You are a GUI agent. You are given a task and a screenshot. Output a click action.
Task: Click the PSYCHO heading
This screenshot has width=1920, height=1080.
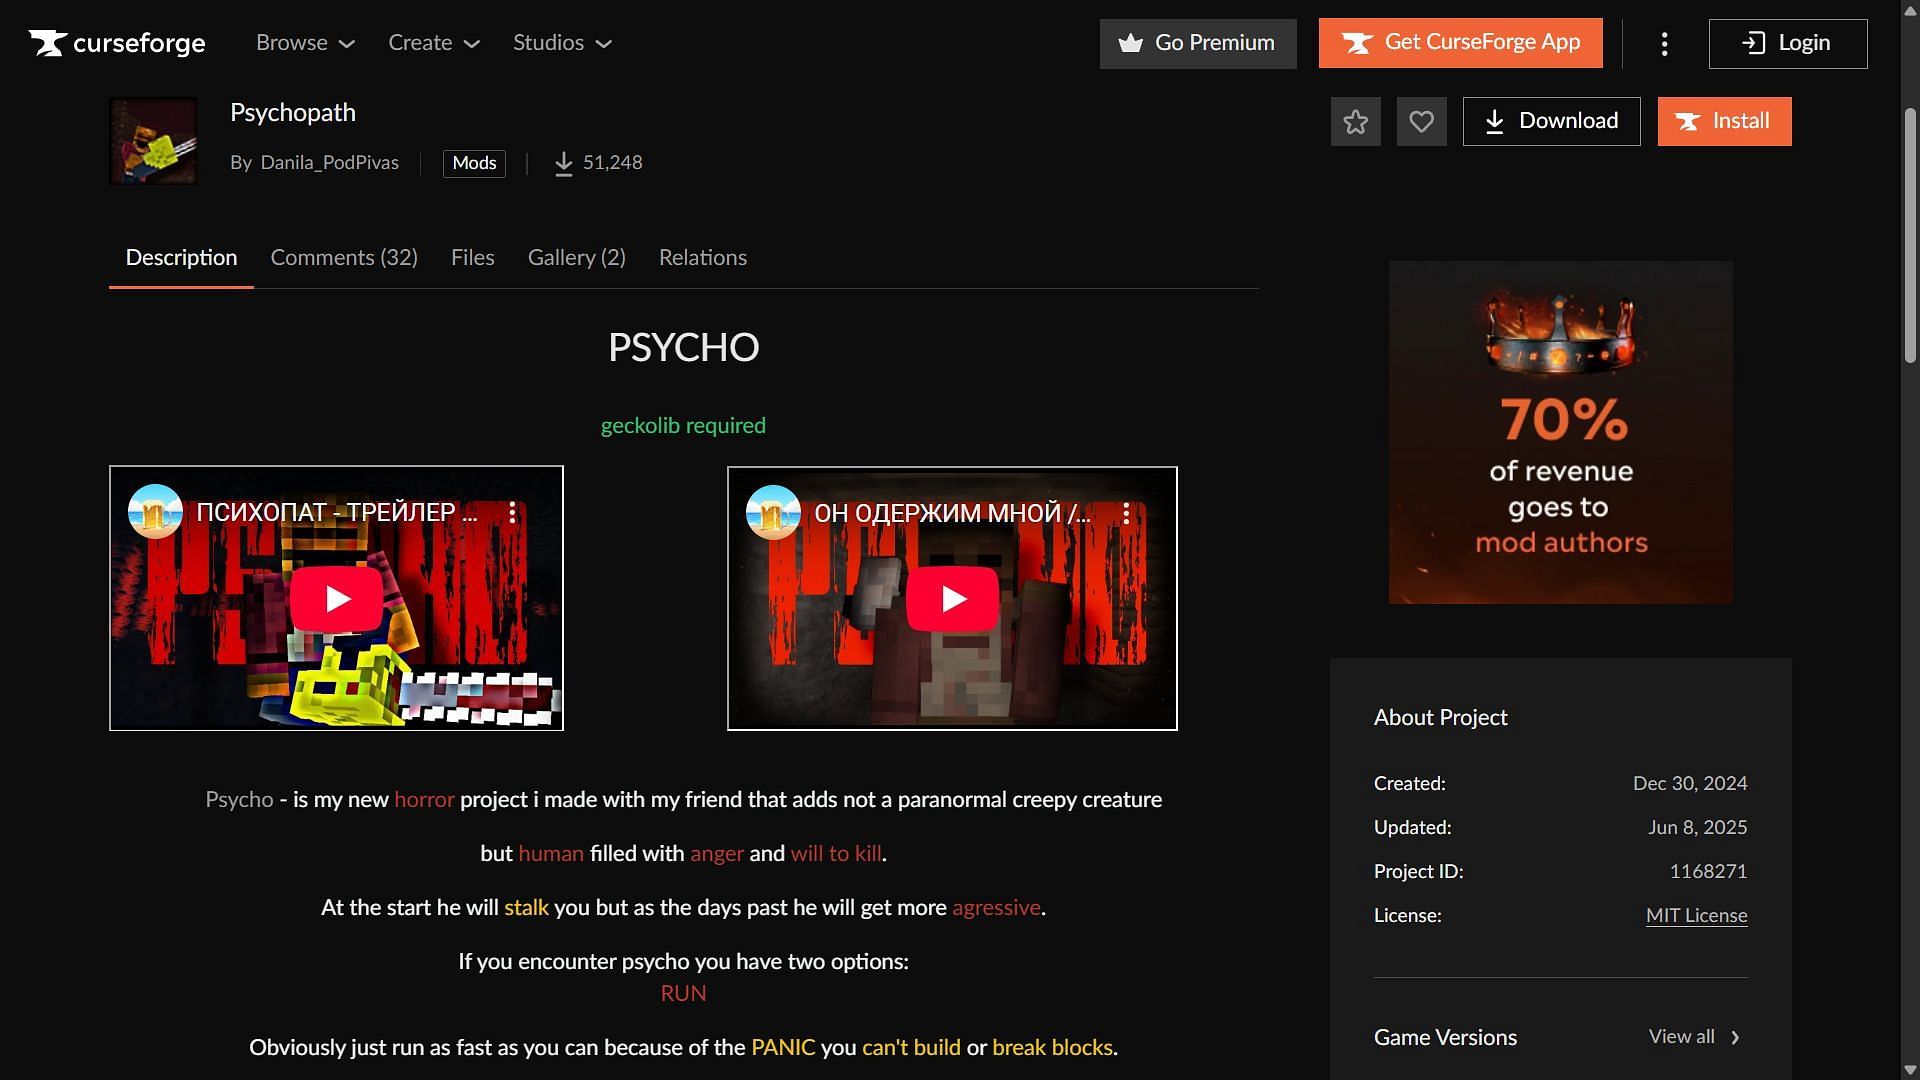pyautogui.click(x=683, y=348)
